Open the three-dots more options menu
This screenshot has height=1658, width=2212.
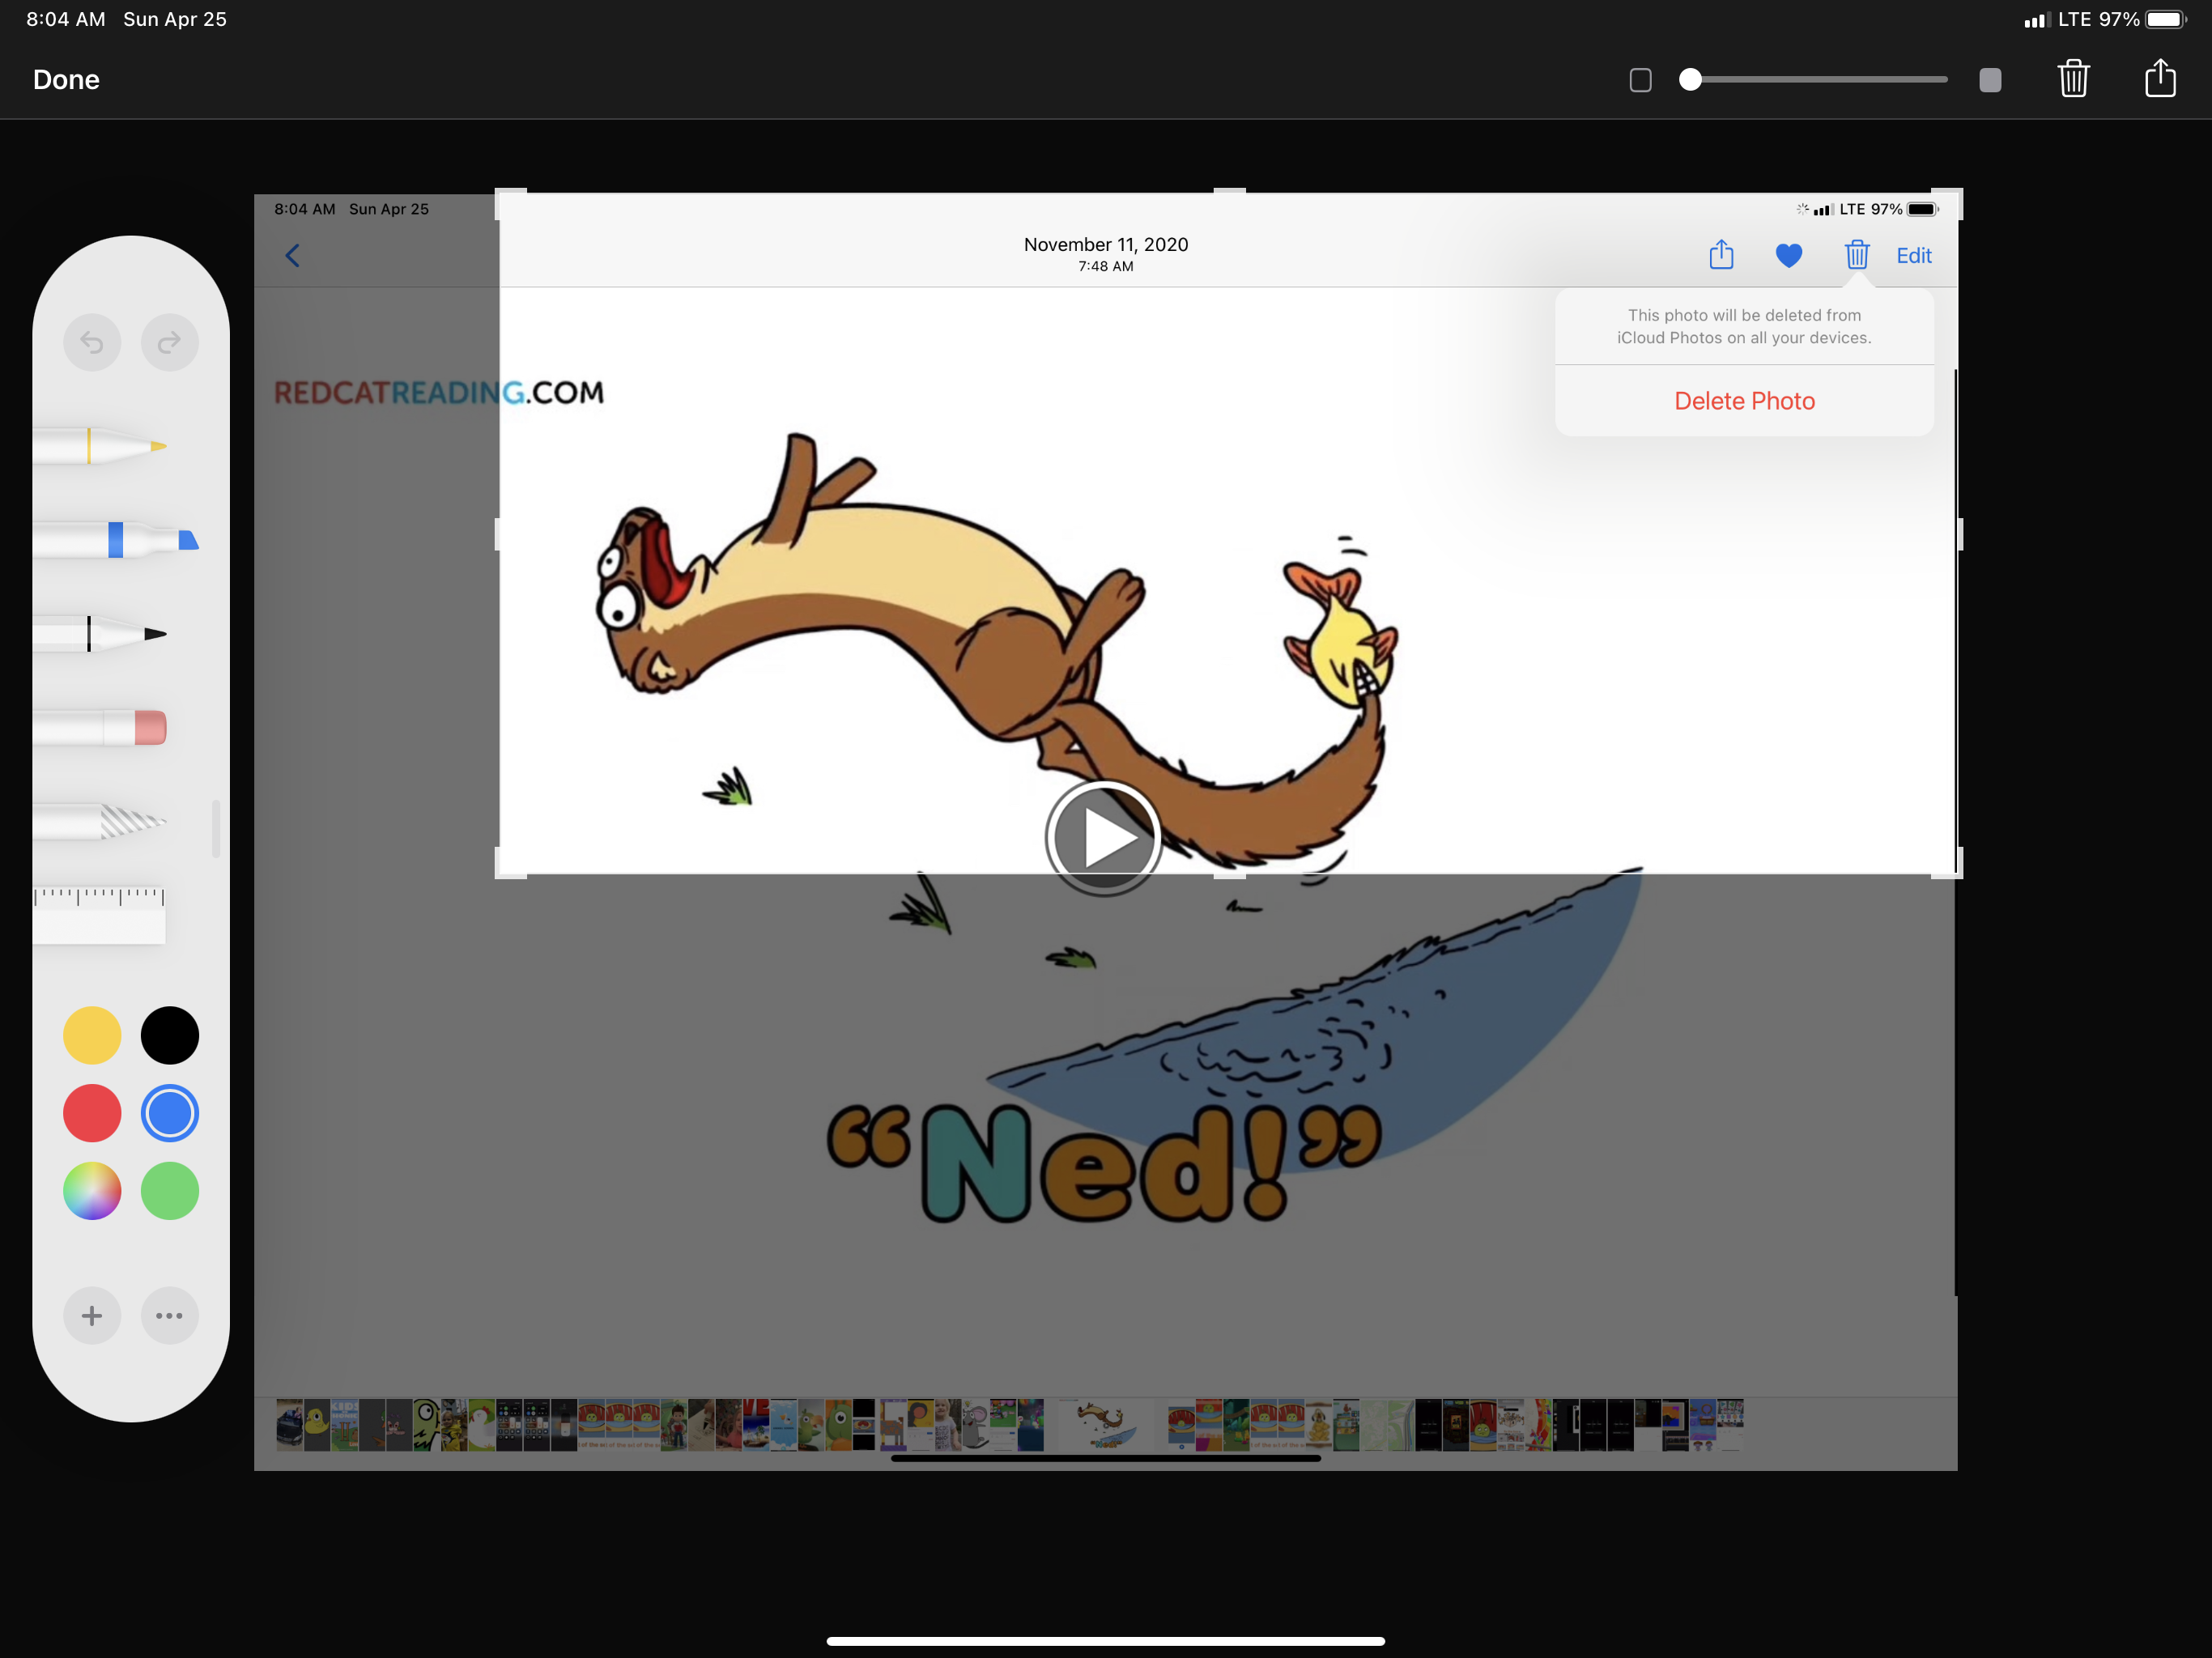(170, 1315)
